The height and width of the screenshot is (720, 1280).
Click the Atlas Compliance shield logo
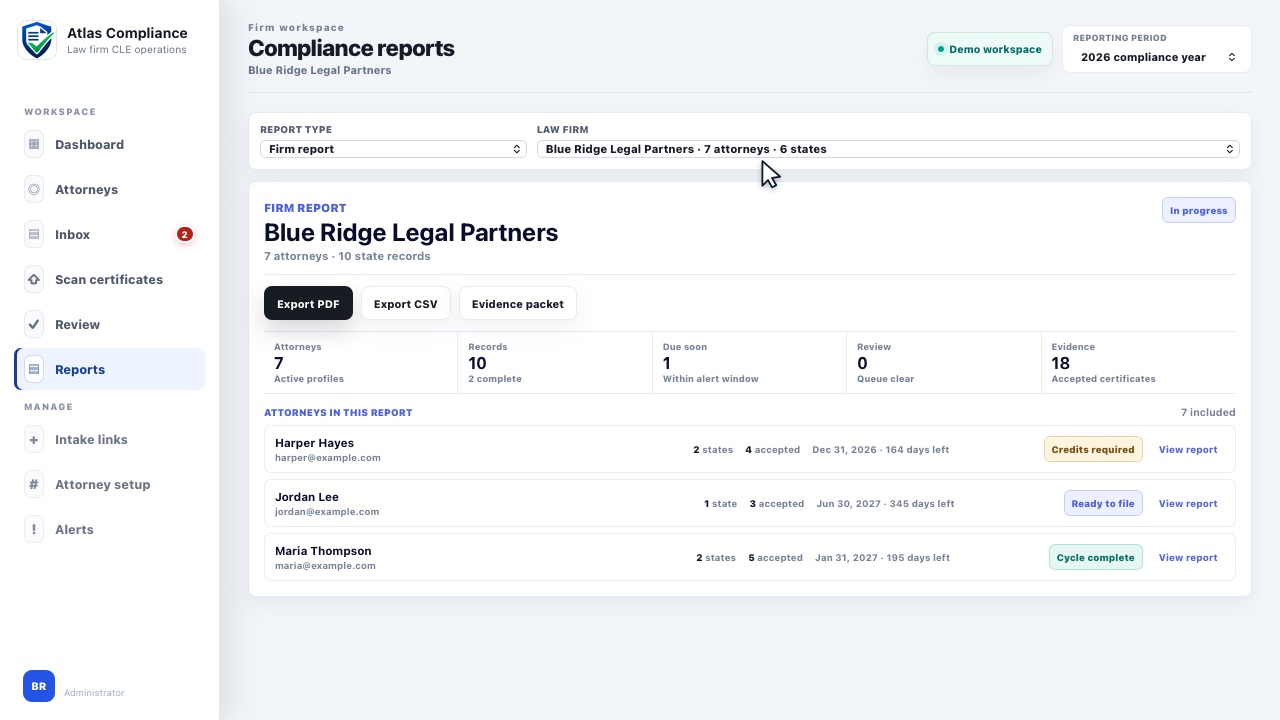(37, 41)
